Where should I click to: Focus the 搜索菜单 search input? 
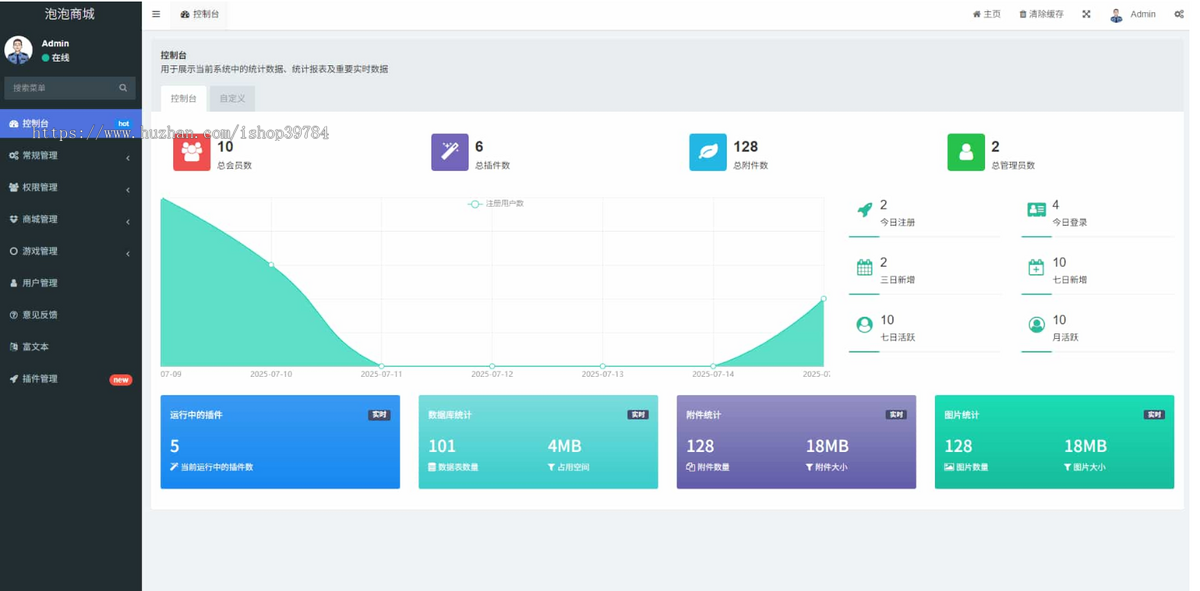(60, 88)
